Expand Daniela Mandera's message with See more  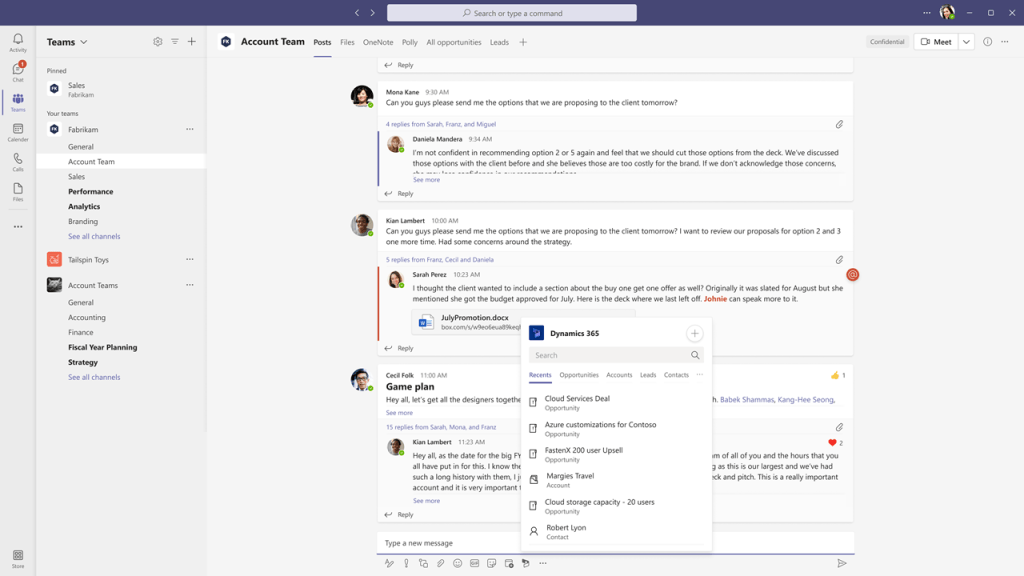pyautogui.click(x=426, y=180)
